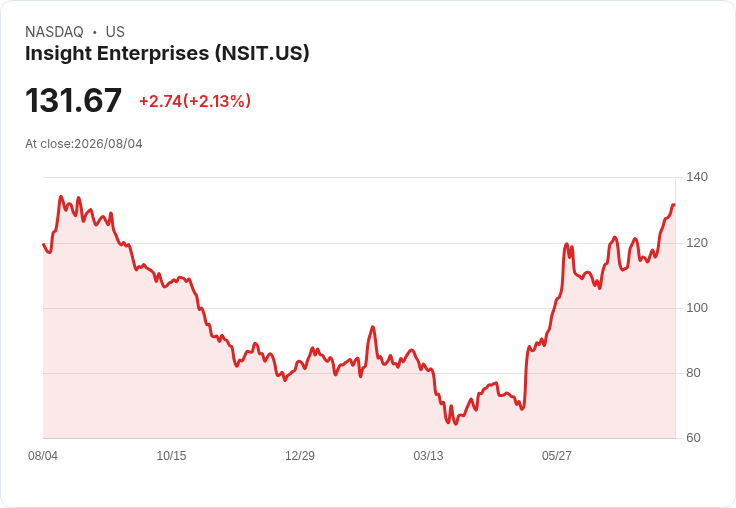
Task: Click the NASDAQ exchange label
Action: [54, 32]
